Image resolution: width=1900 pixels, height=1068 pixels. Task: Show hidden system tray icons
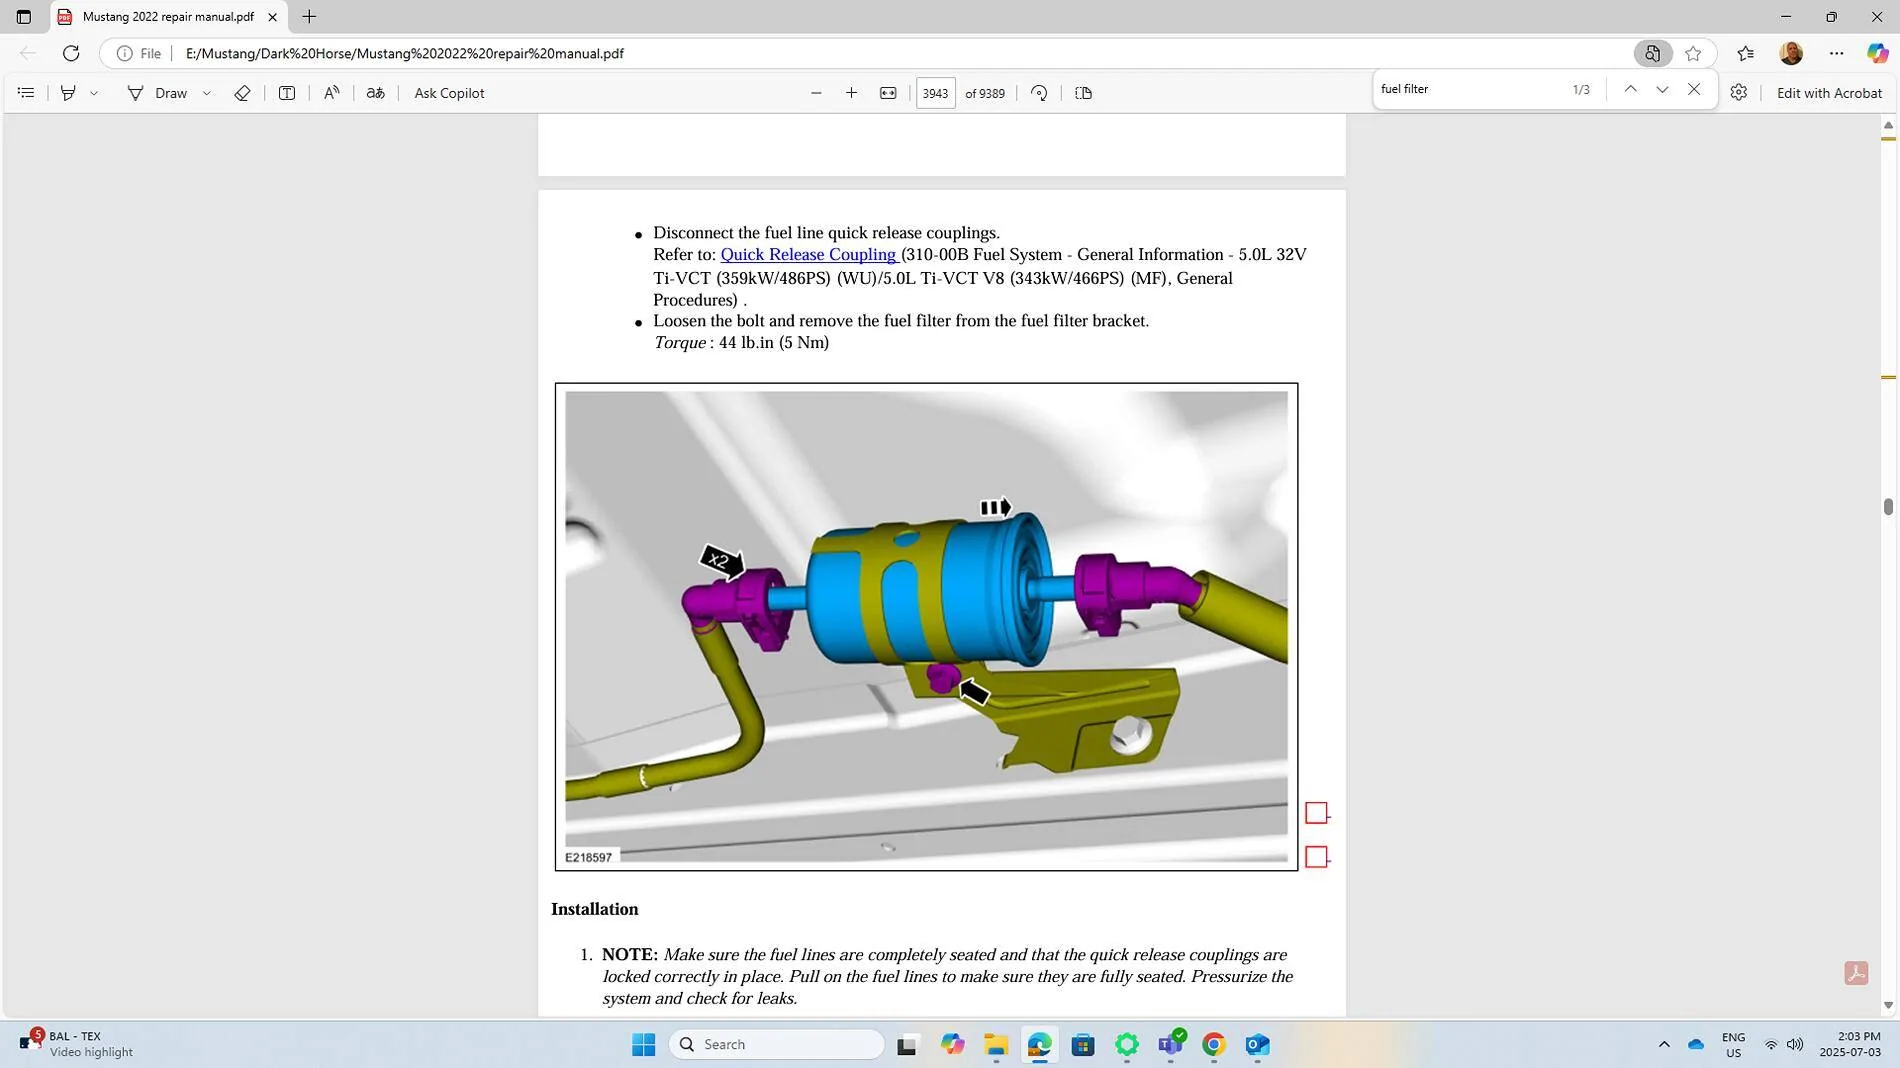point(1664,1044)
